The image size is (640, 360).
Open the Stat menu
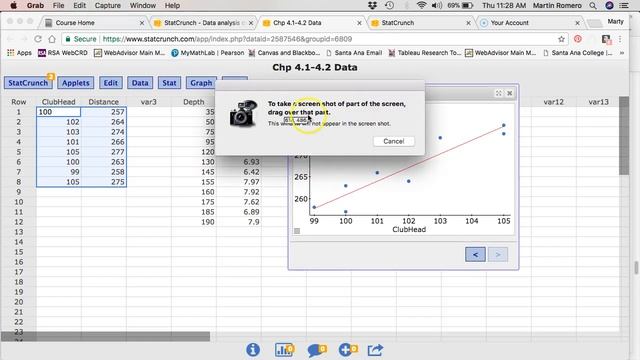click(169, 83)
